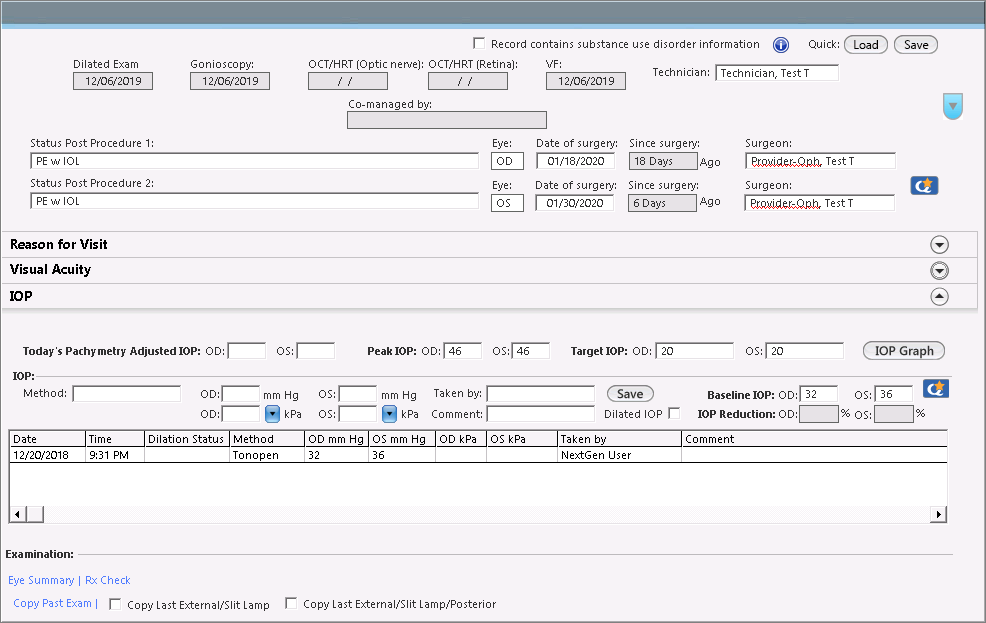986x623 pixels.
Task: Click date of surgery 01/30/2020 field
Action: coord(574,203)
